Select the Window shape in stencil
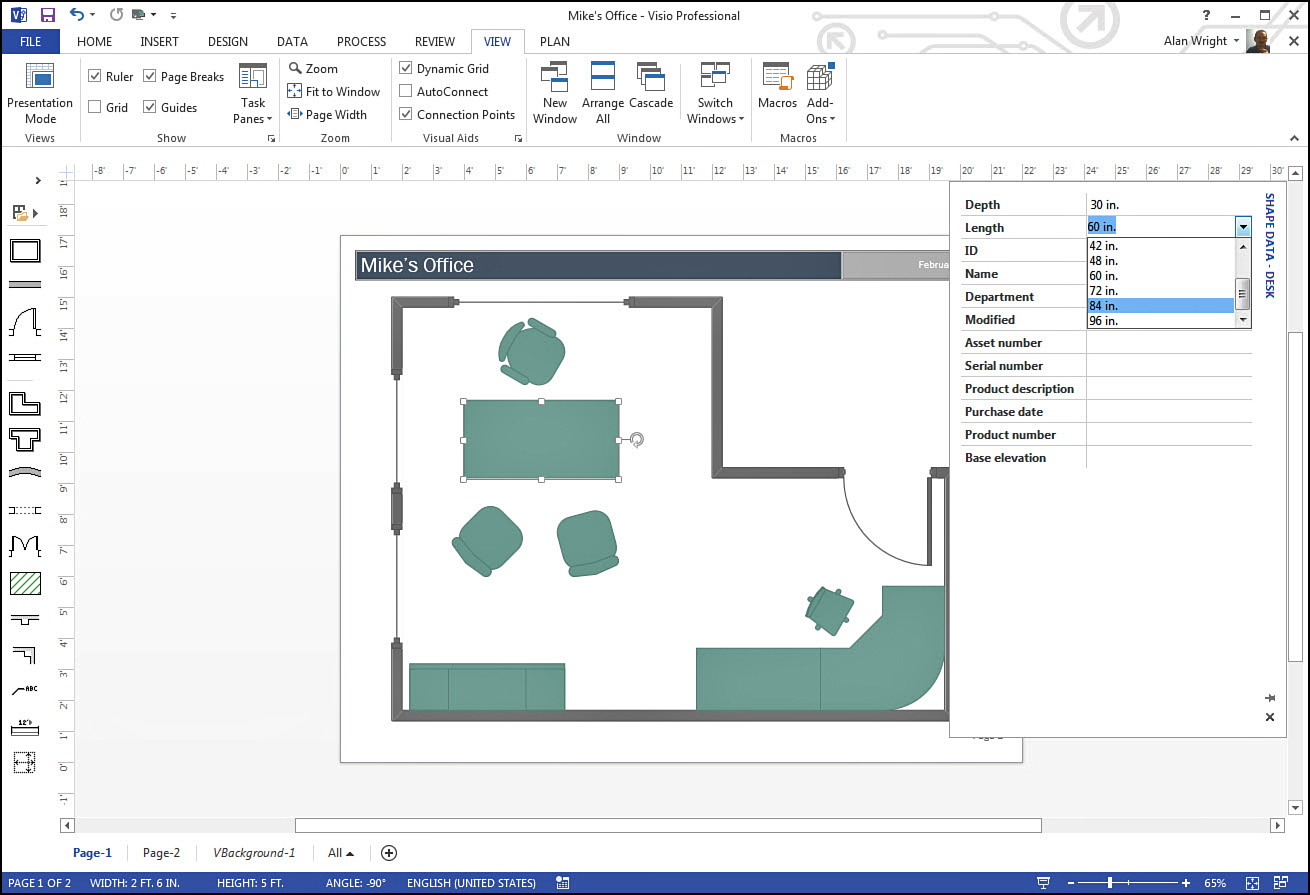This screenshot has height=895, width=1310. pyautogui.click(x=25, y=357)
